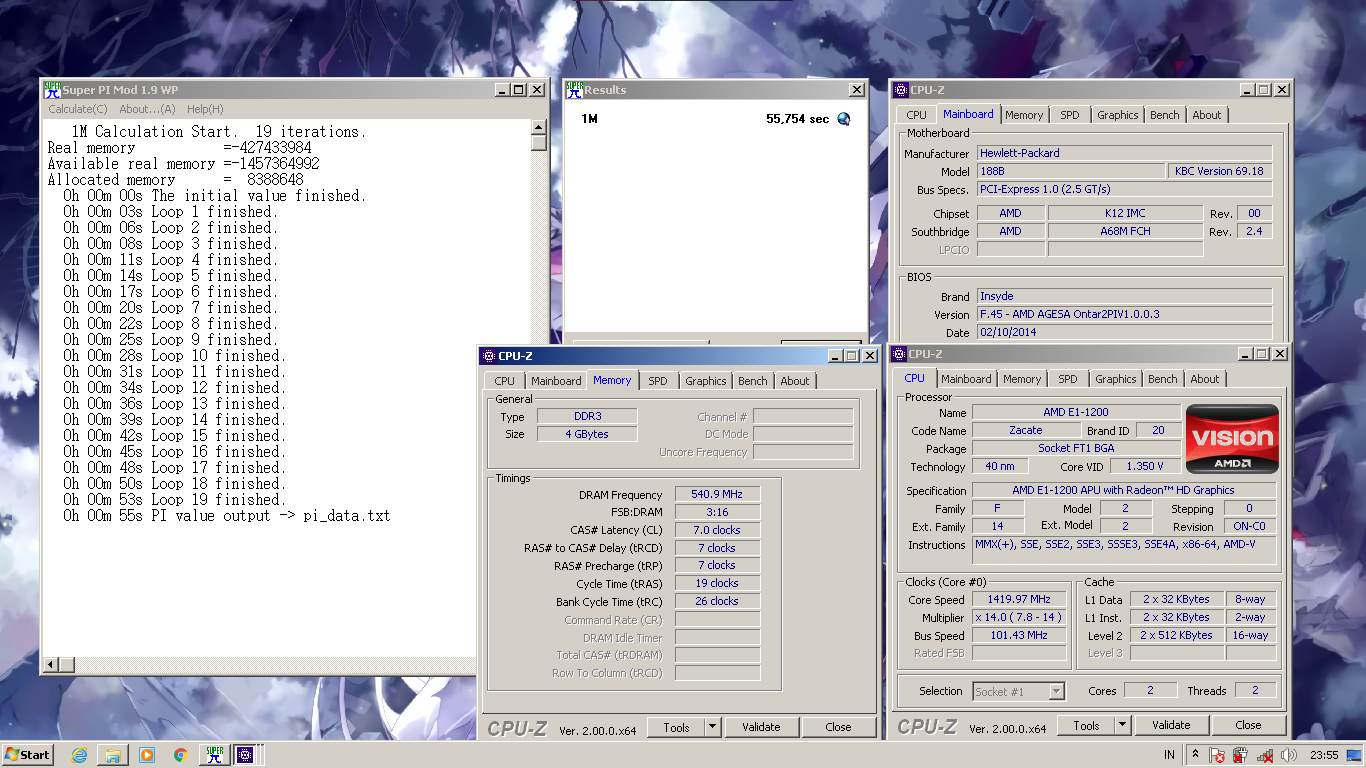Open Google Chrome from the taskbar

point(180,755)
